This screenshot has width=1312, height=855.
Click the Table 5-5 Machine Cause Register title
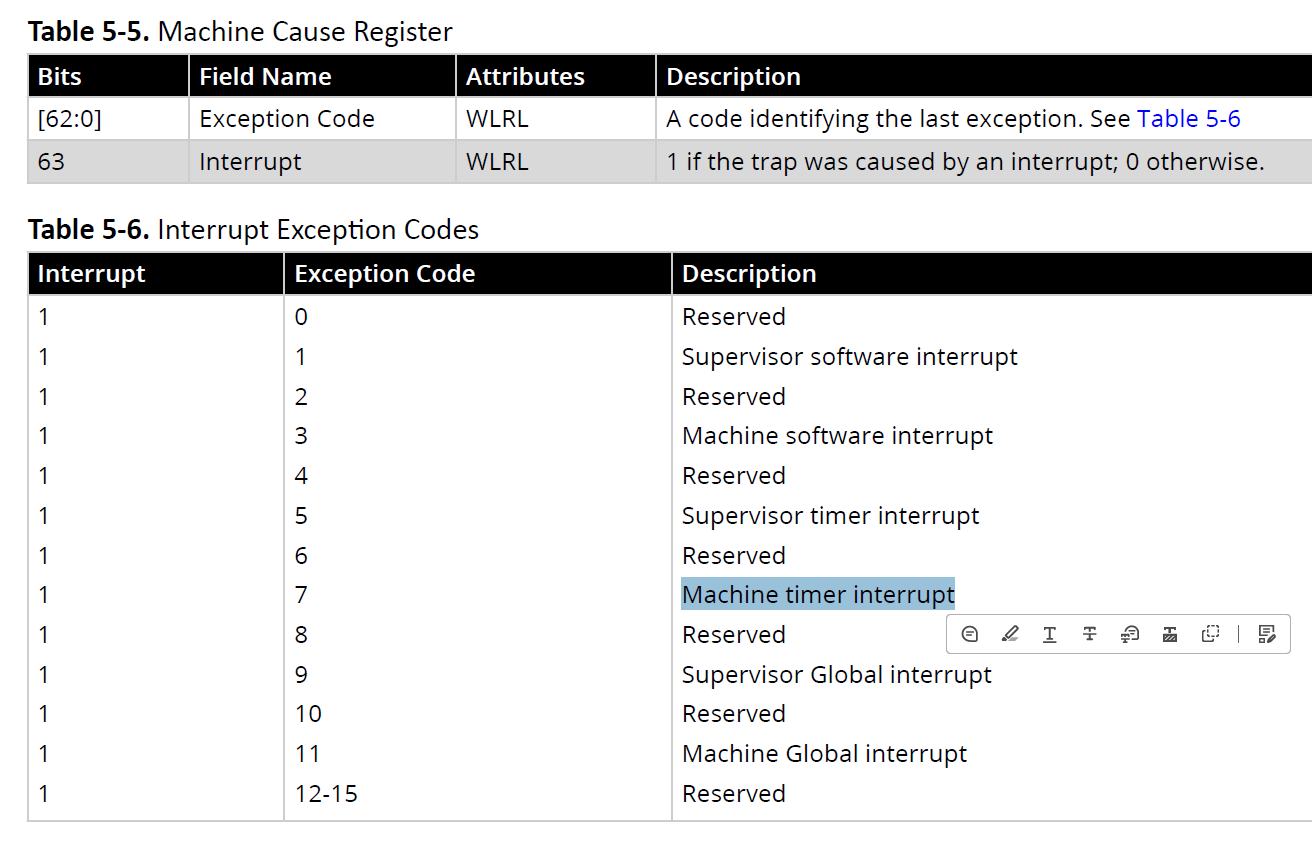(x=240, y=32)
